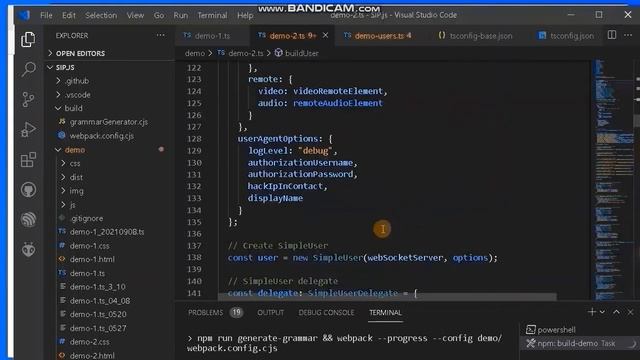Screen dimensions: 640x360
Task: Open the Explorer view in activity bar
Action: click(28, 40)
